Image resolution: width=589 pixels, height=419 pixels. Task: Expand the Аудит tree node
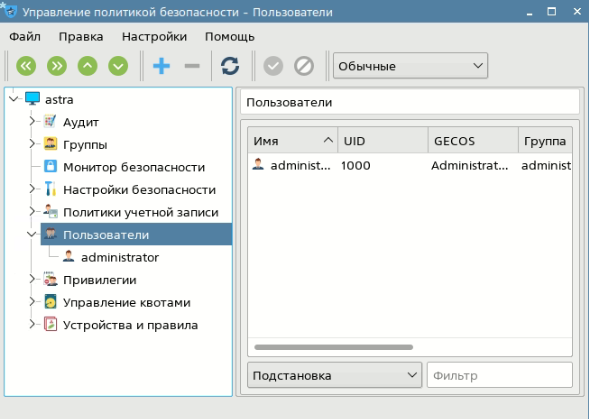[32, 121]
